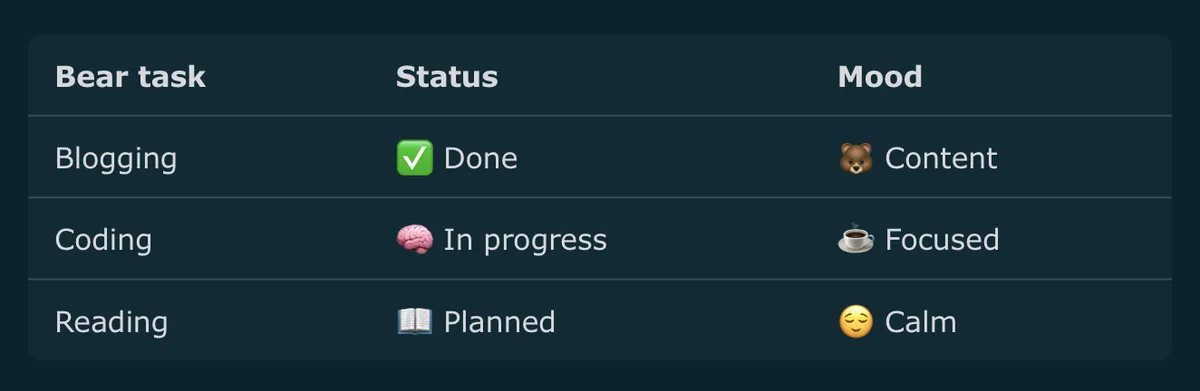Click empty space in Coding row right of Focused
This screenshot has height=391, width=1200.
(x=1085, y=240)
